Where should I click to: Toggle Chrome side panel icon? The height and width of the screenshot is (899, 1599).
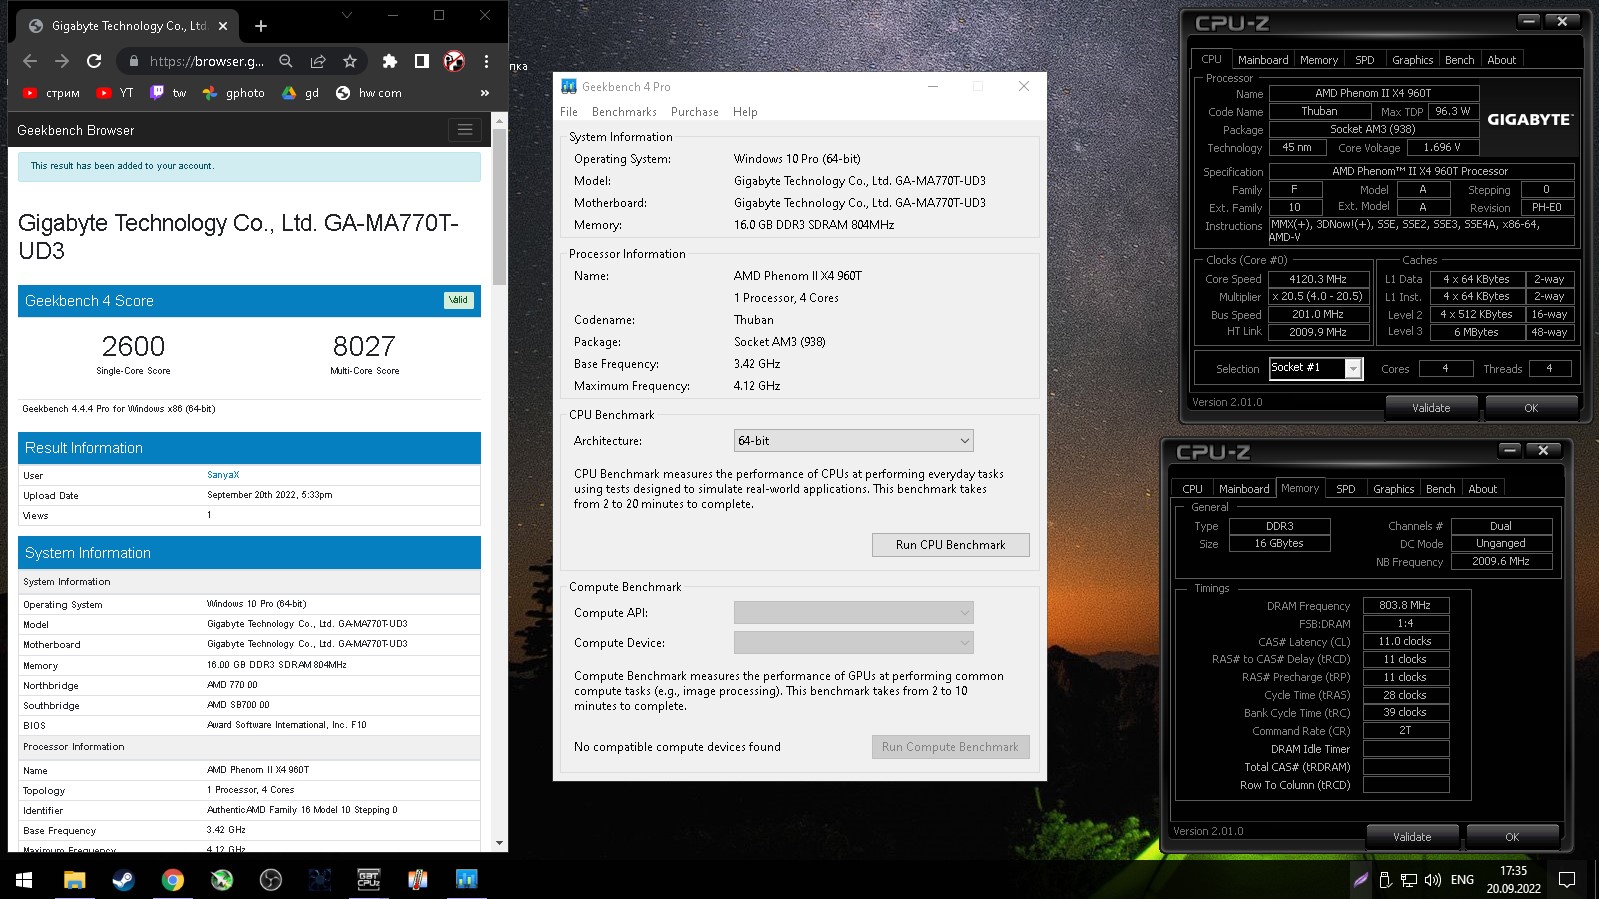click(422, 61)
